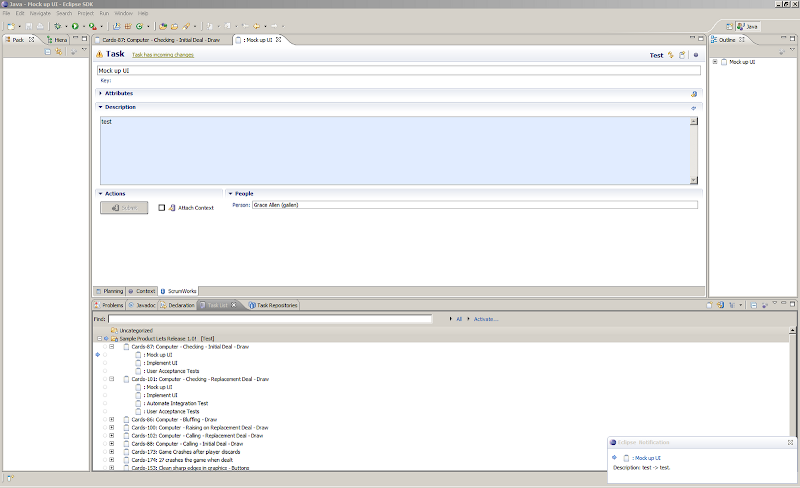Expand the Cards-66 Computer Bluffing item

[x=112, y=419]
